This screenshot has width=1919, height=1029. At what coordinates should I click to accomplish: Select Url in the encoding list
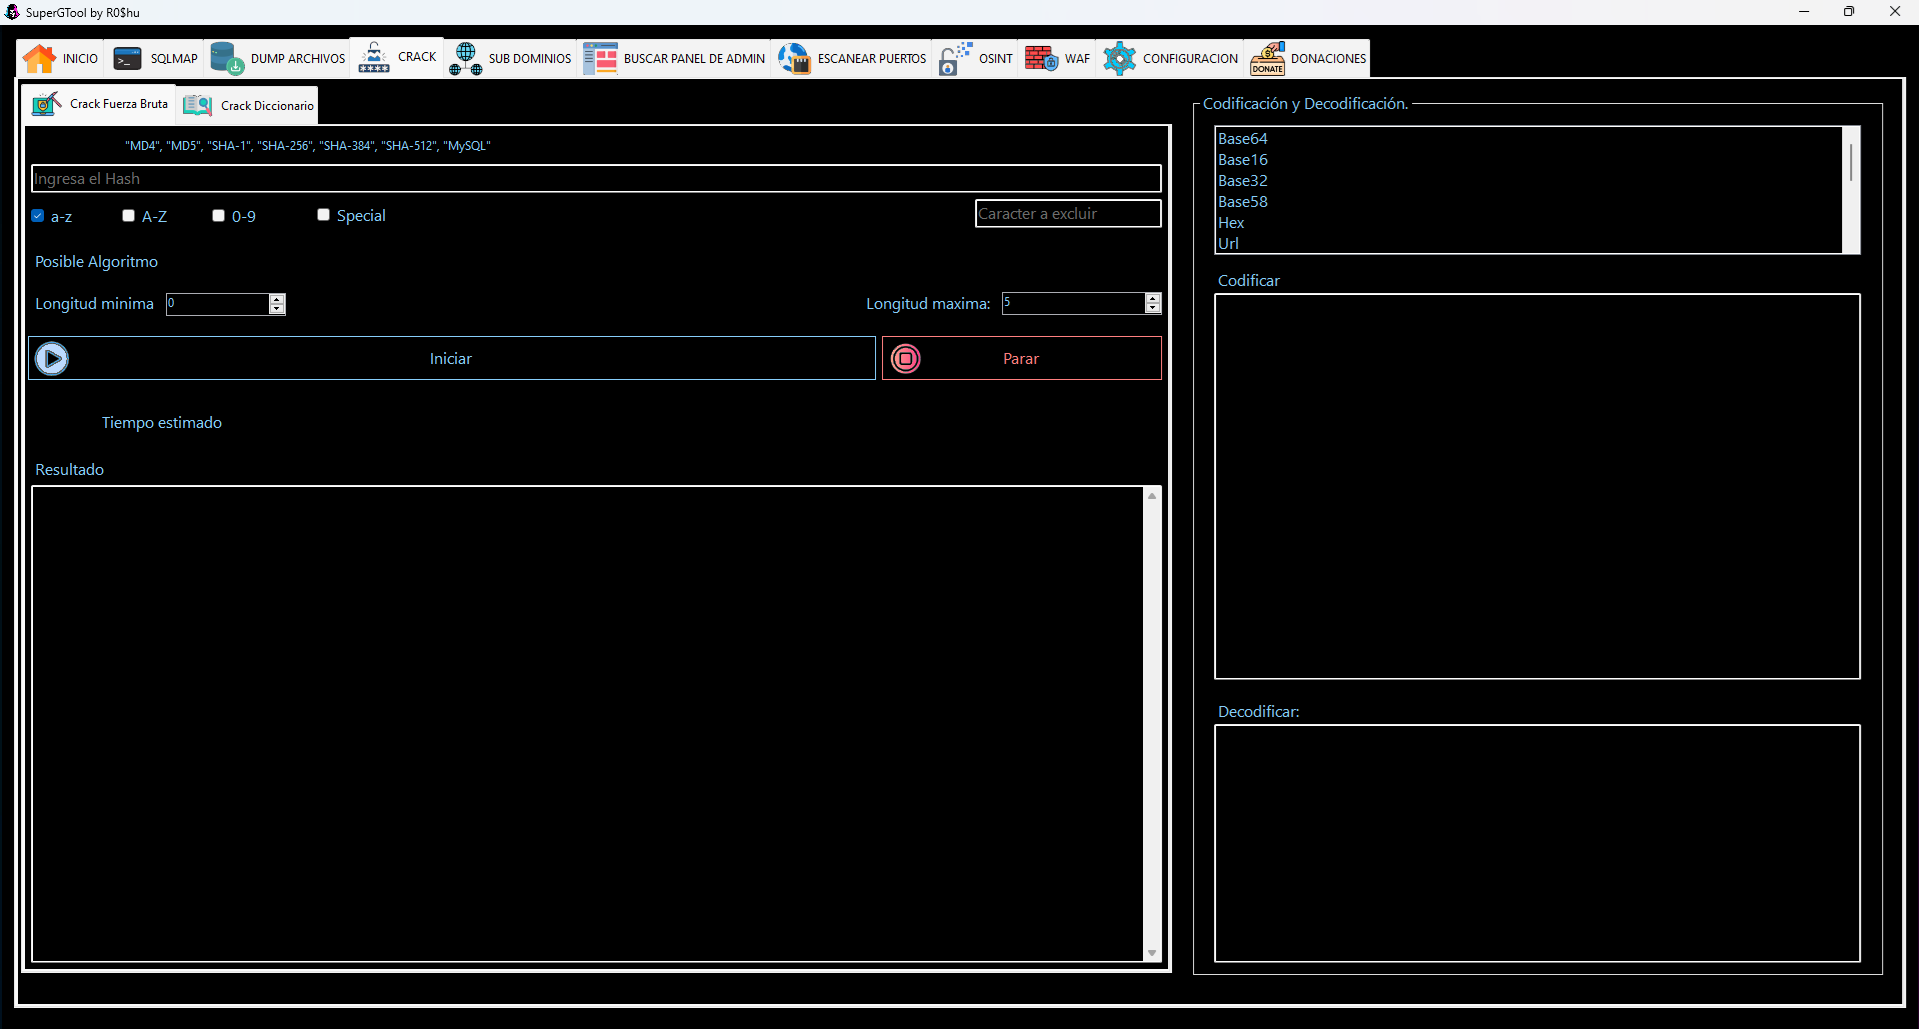click(x=1528, y=243)
